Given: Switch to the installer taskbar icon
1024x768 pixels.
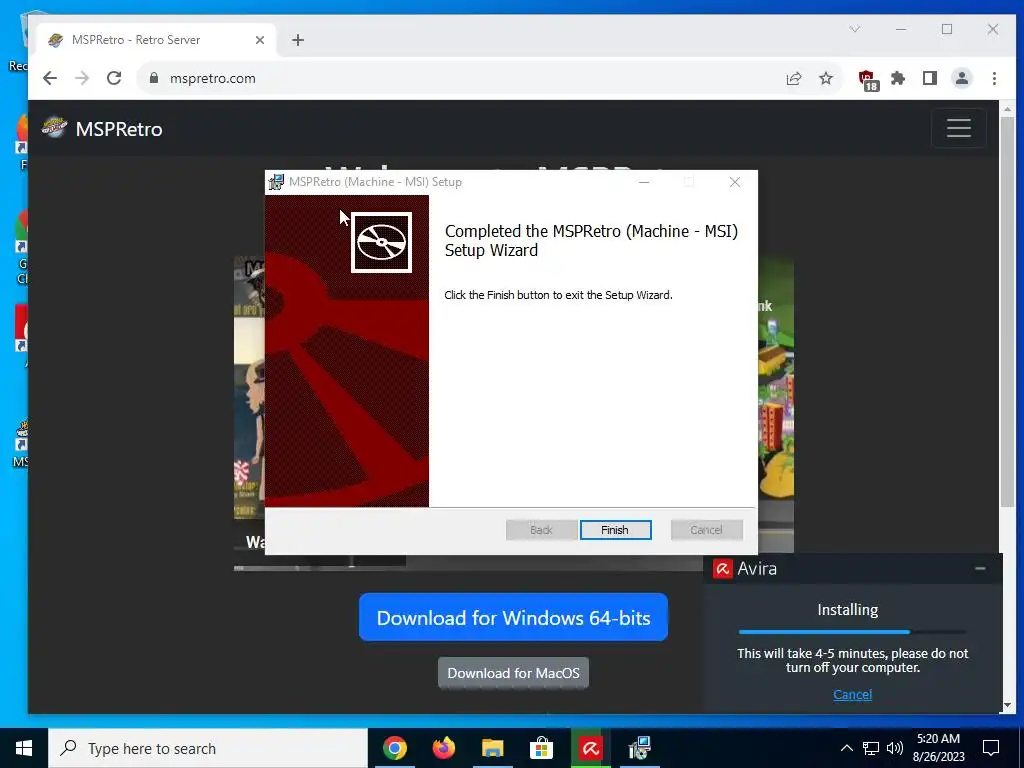Looking at the screenshot, I should [639, 748].
